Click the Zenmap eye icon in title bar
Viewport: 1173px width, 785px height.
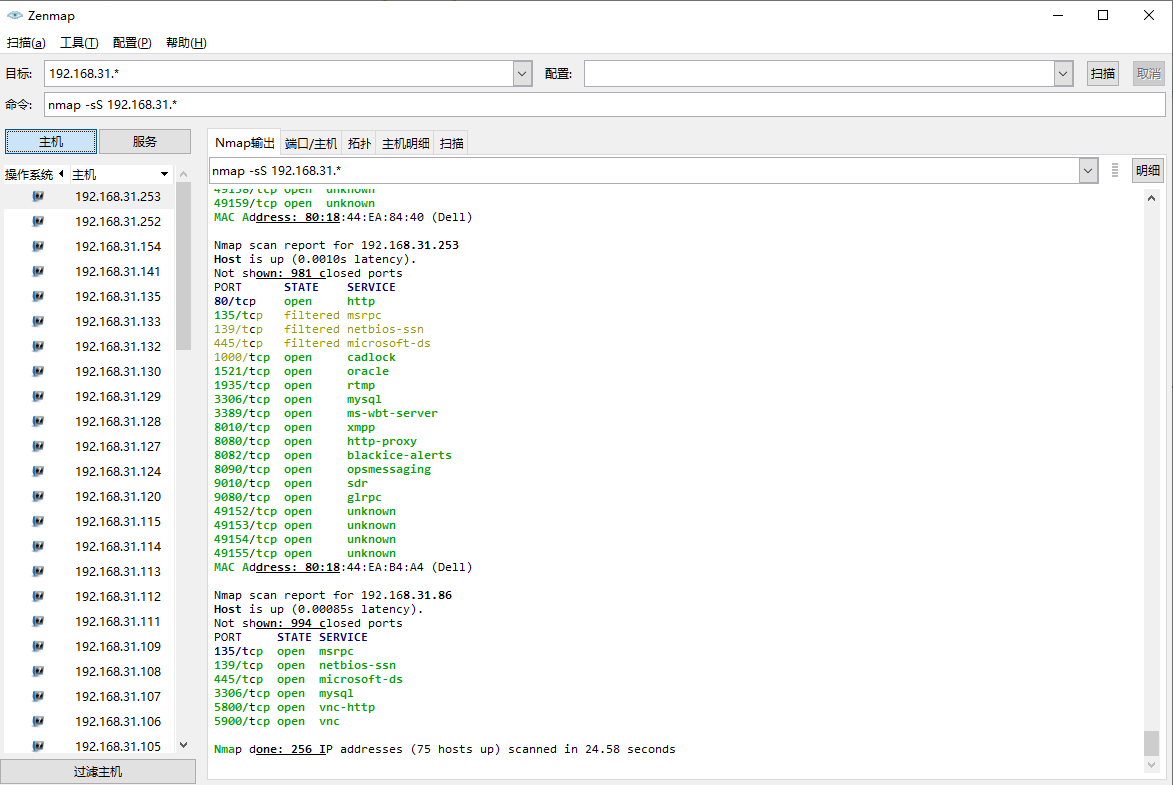[x=14, y=15]
